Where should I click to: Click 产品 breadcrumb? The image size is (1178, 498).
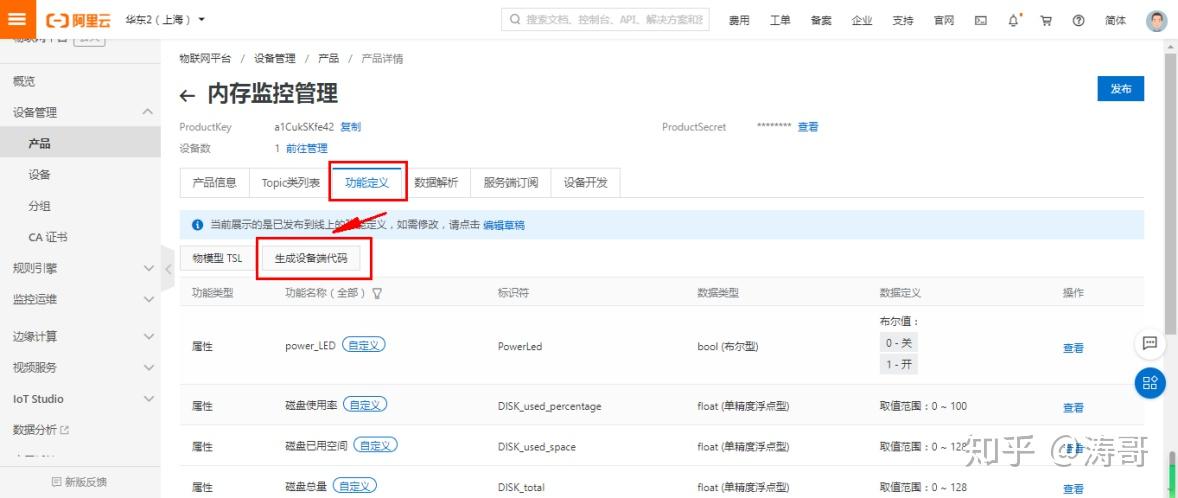[x=328, y=59]
